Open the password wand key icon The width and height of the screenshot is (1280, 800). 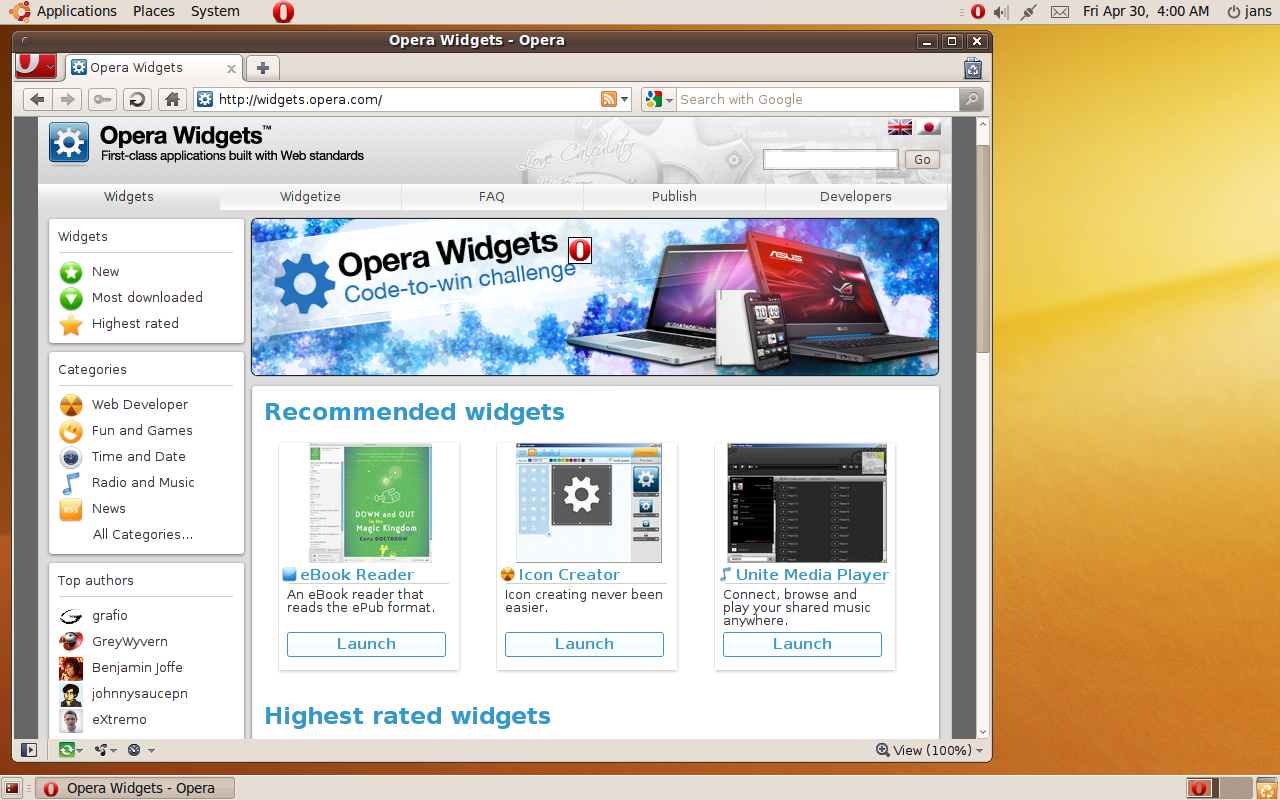102,99
